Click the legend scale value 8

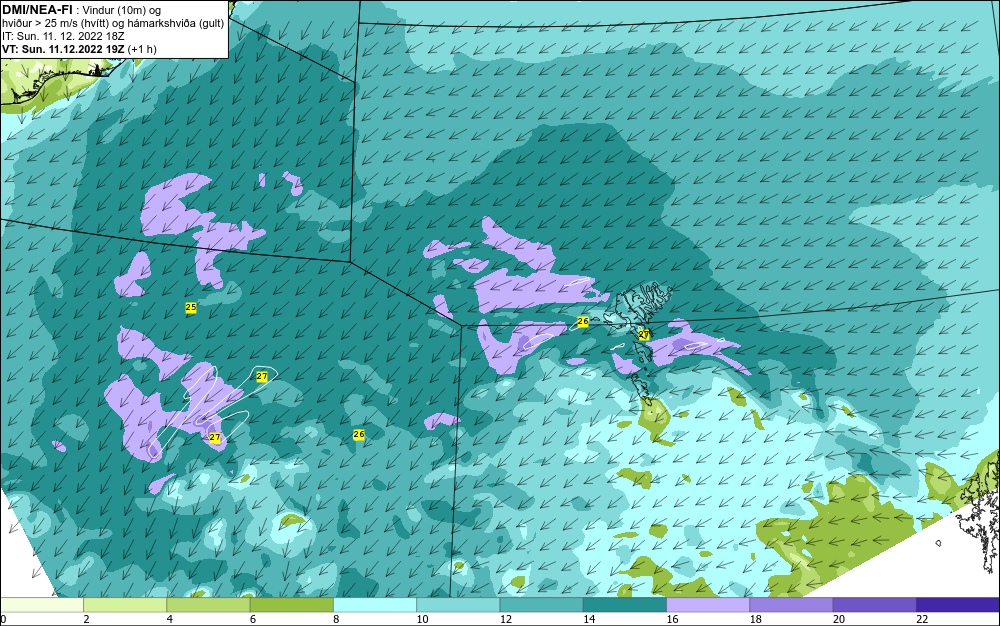pos(336,619)
